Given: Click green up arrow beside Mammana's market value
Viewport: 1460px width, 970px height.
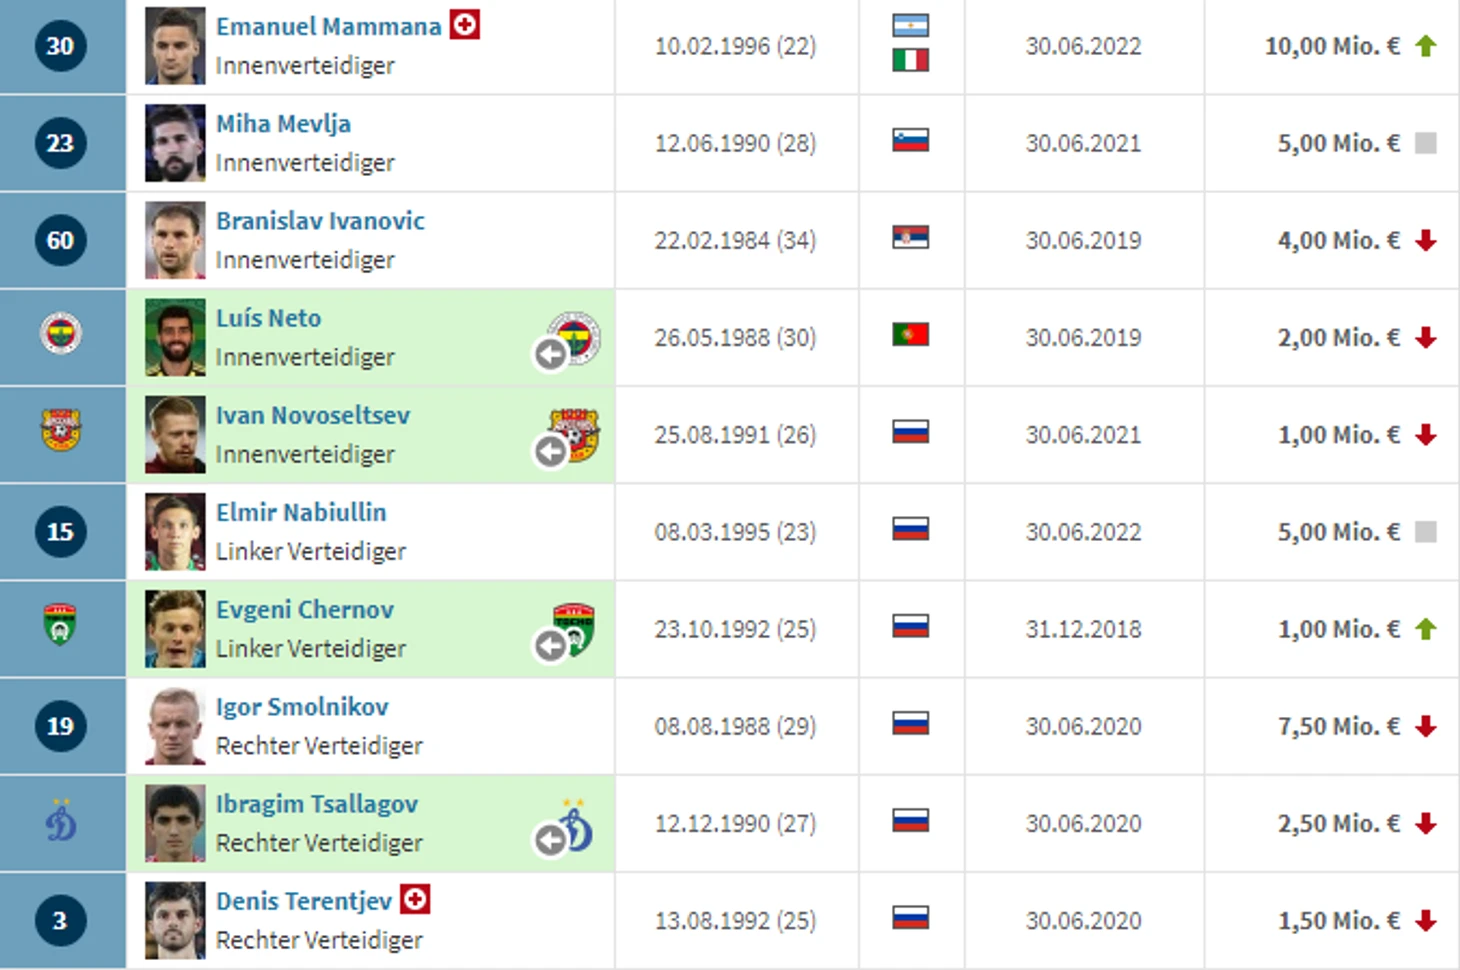Looking at the screenshot, I should [1426, 46].
